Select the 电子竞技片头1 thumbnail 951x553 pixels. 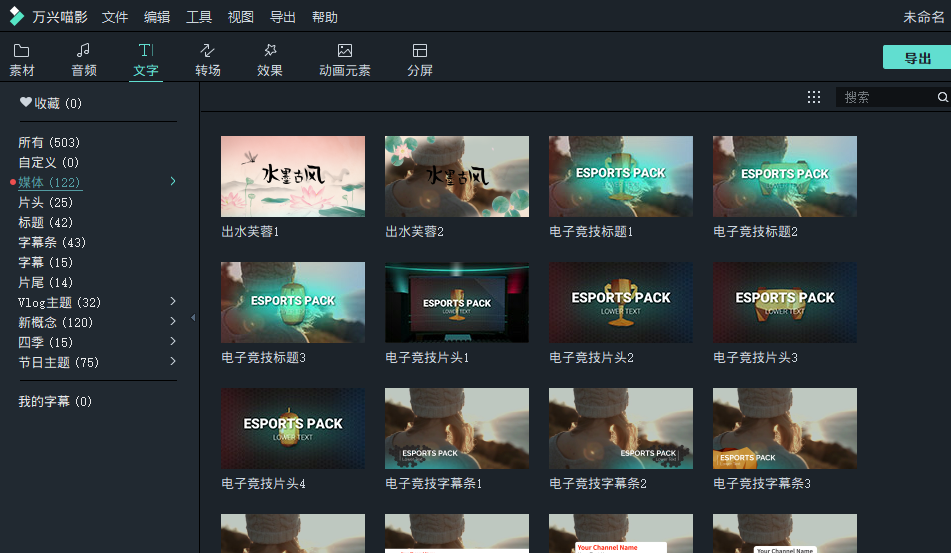coord(457,303)
